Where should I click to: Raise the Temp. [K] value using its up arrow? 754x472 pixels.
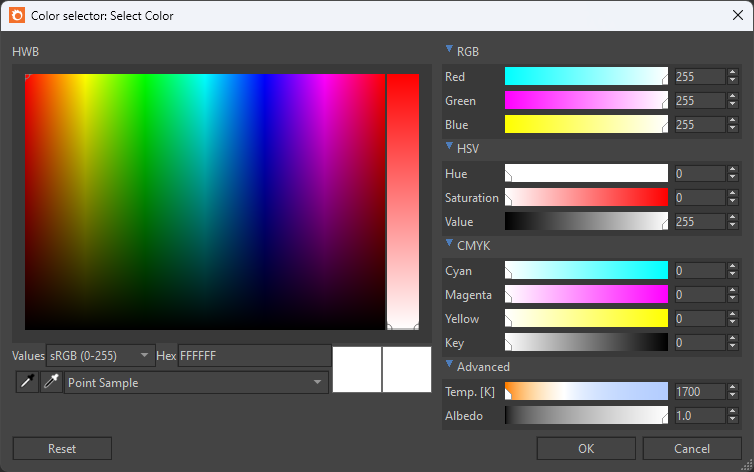click(734, 387)
